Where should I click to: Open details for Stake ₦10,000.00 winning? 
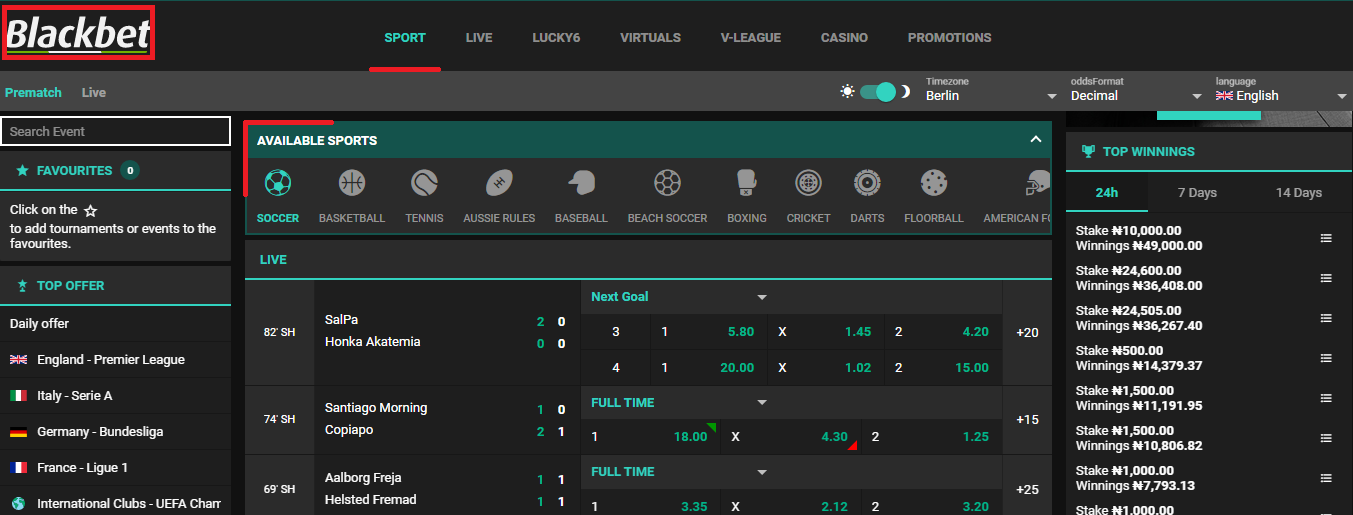1326,238
